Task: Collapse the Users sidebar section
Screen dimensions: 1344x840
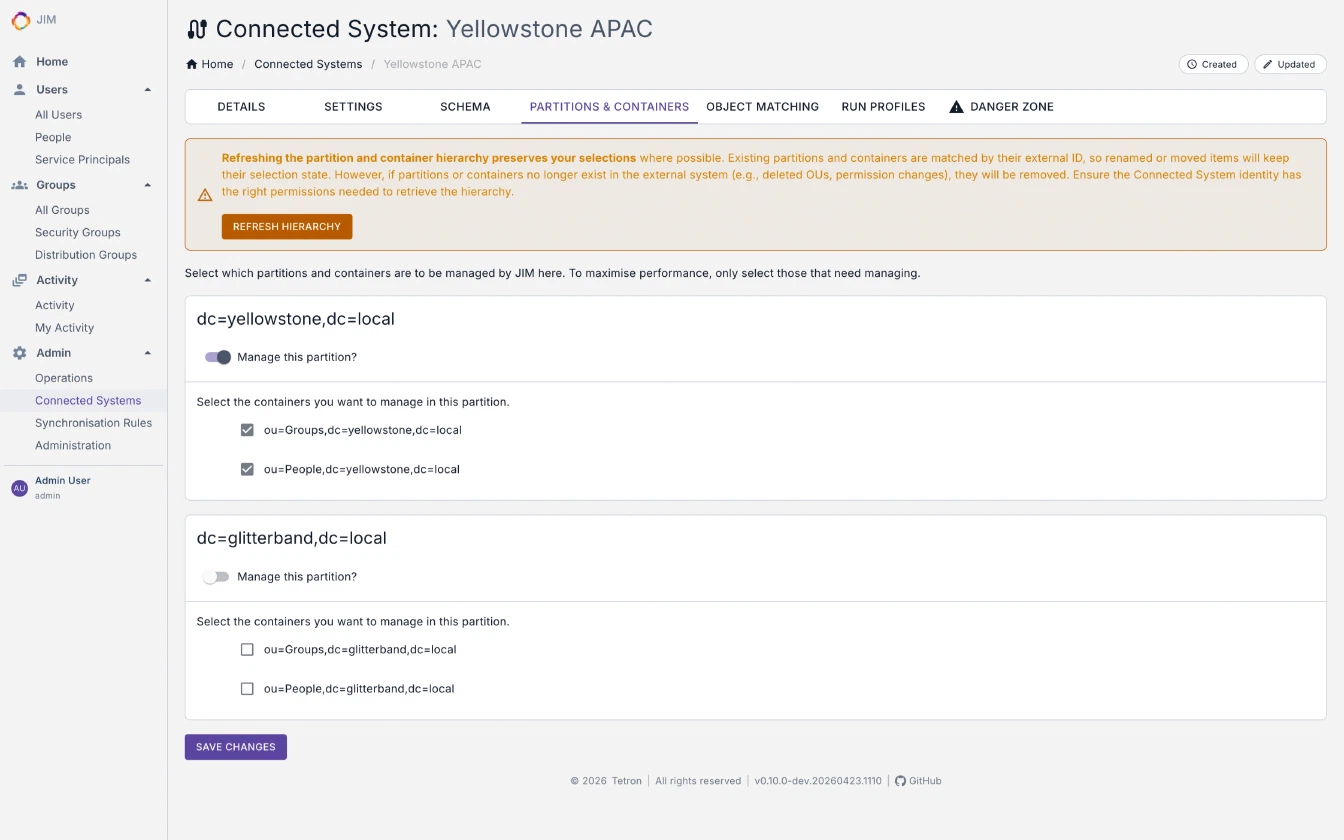Action: click(x=148, y=89)
